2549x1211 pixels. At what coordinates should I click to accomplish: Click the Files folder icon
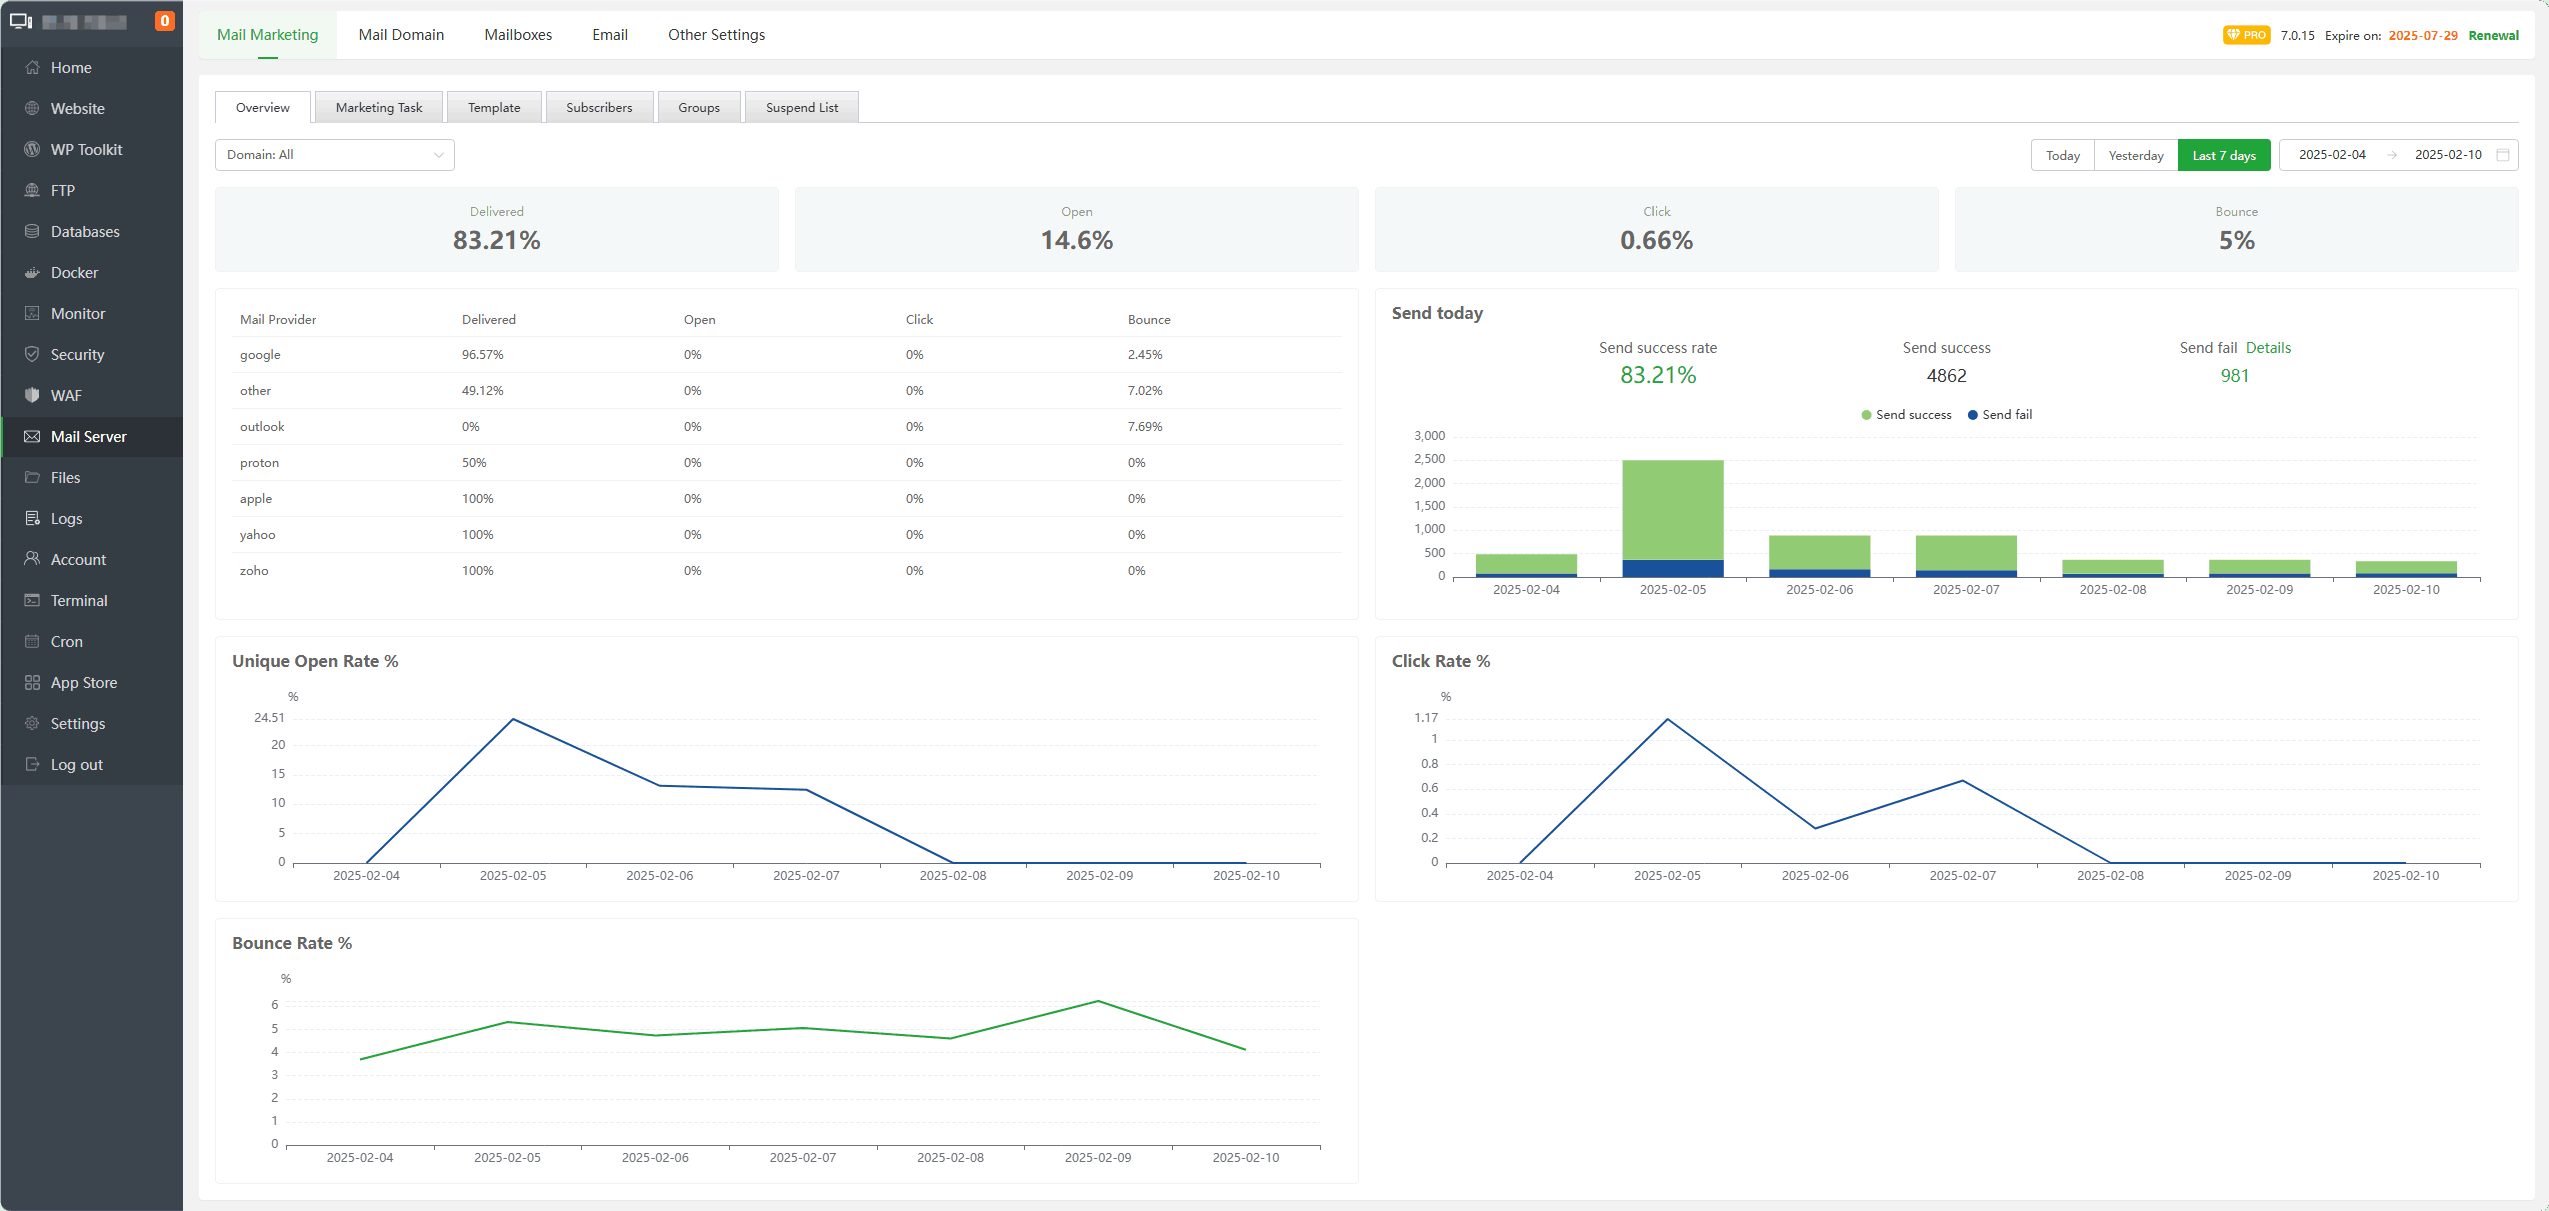pos(32,477)
